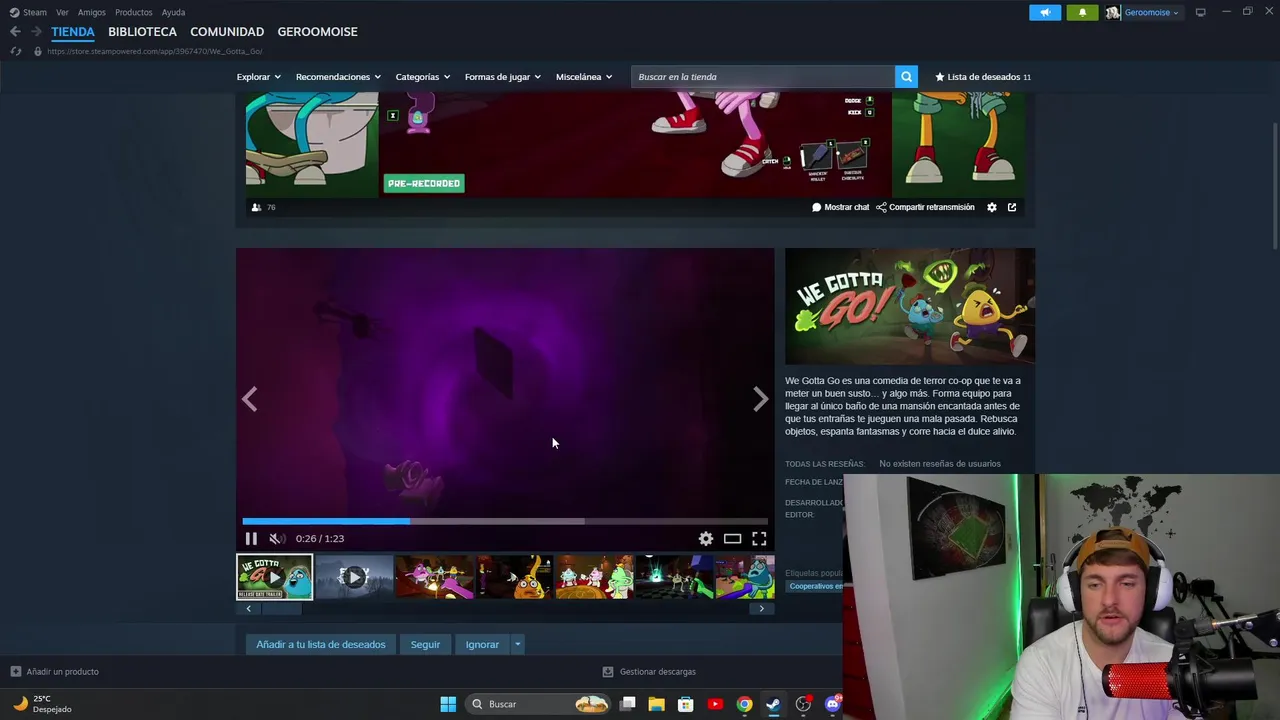Switch to the TIENDA tab

(x=73, y=32)
